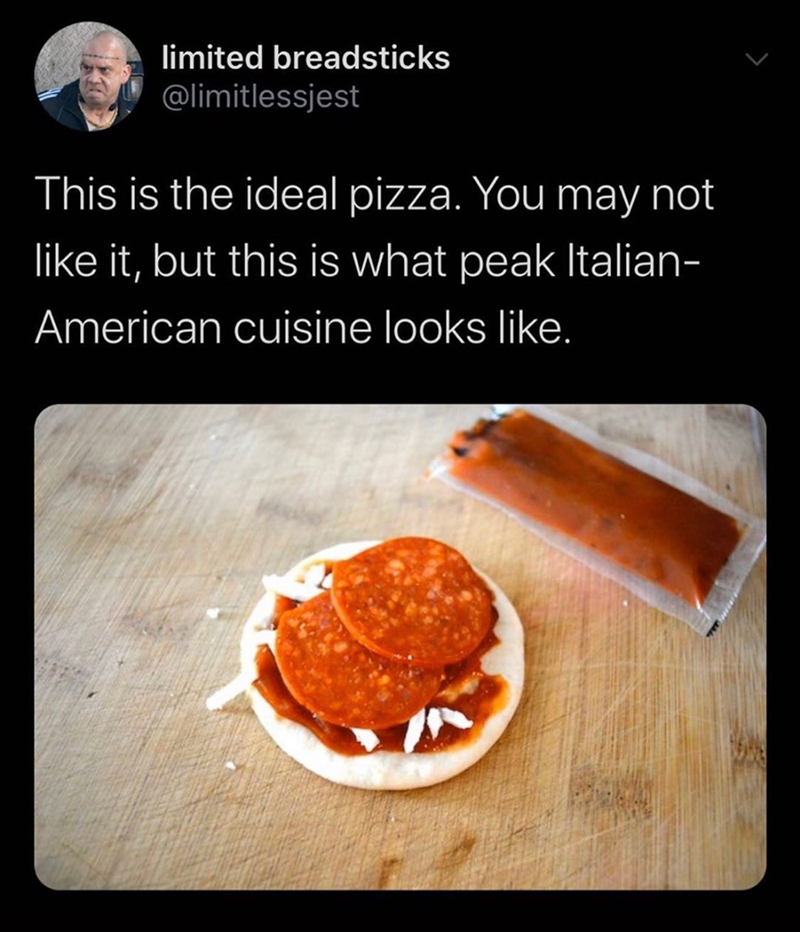Open the tweet options chevron menu

click(758, 62)
